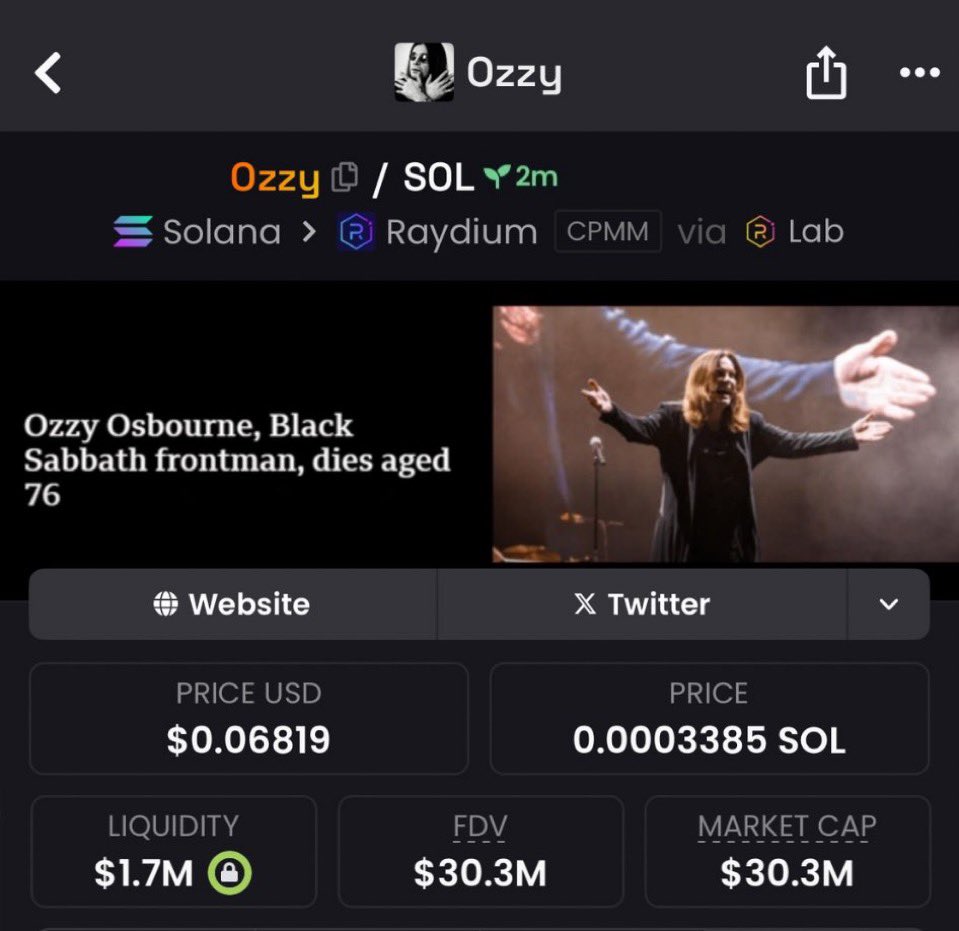Image resolution: width=959 pixels, height=931 pixels.
Task: Open the token Website link
Action: click(x=233, y=604)
